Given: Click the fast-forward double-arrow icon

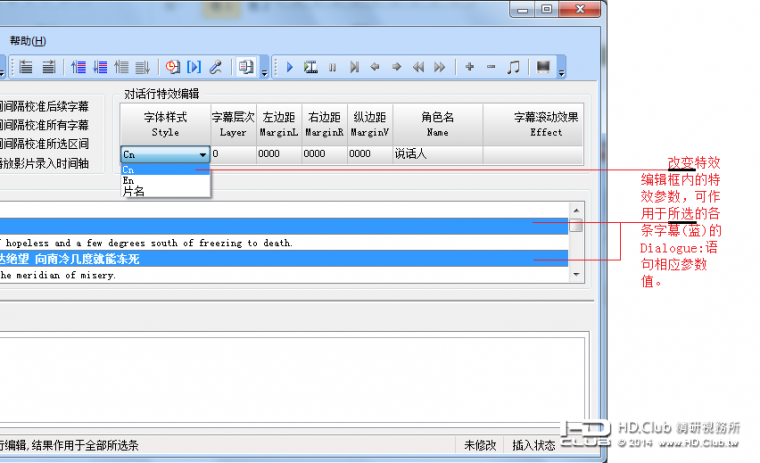Looking at the screenshot, I should point(440,67).
